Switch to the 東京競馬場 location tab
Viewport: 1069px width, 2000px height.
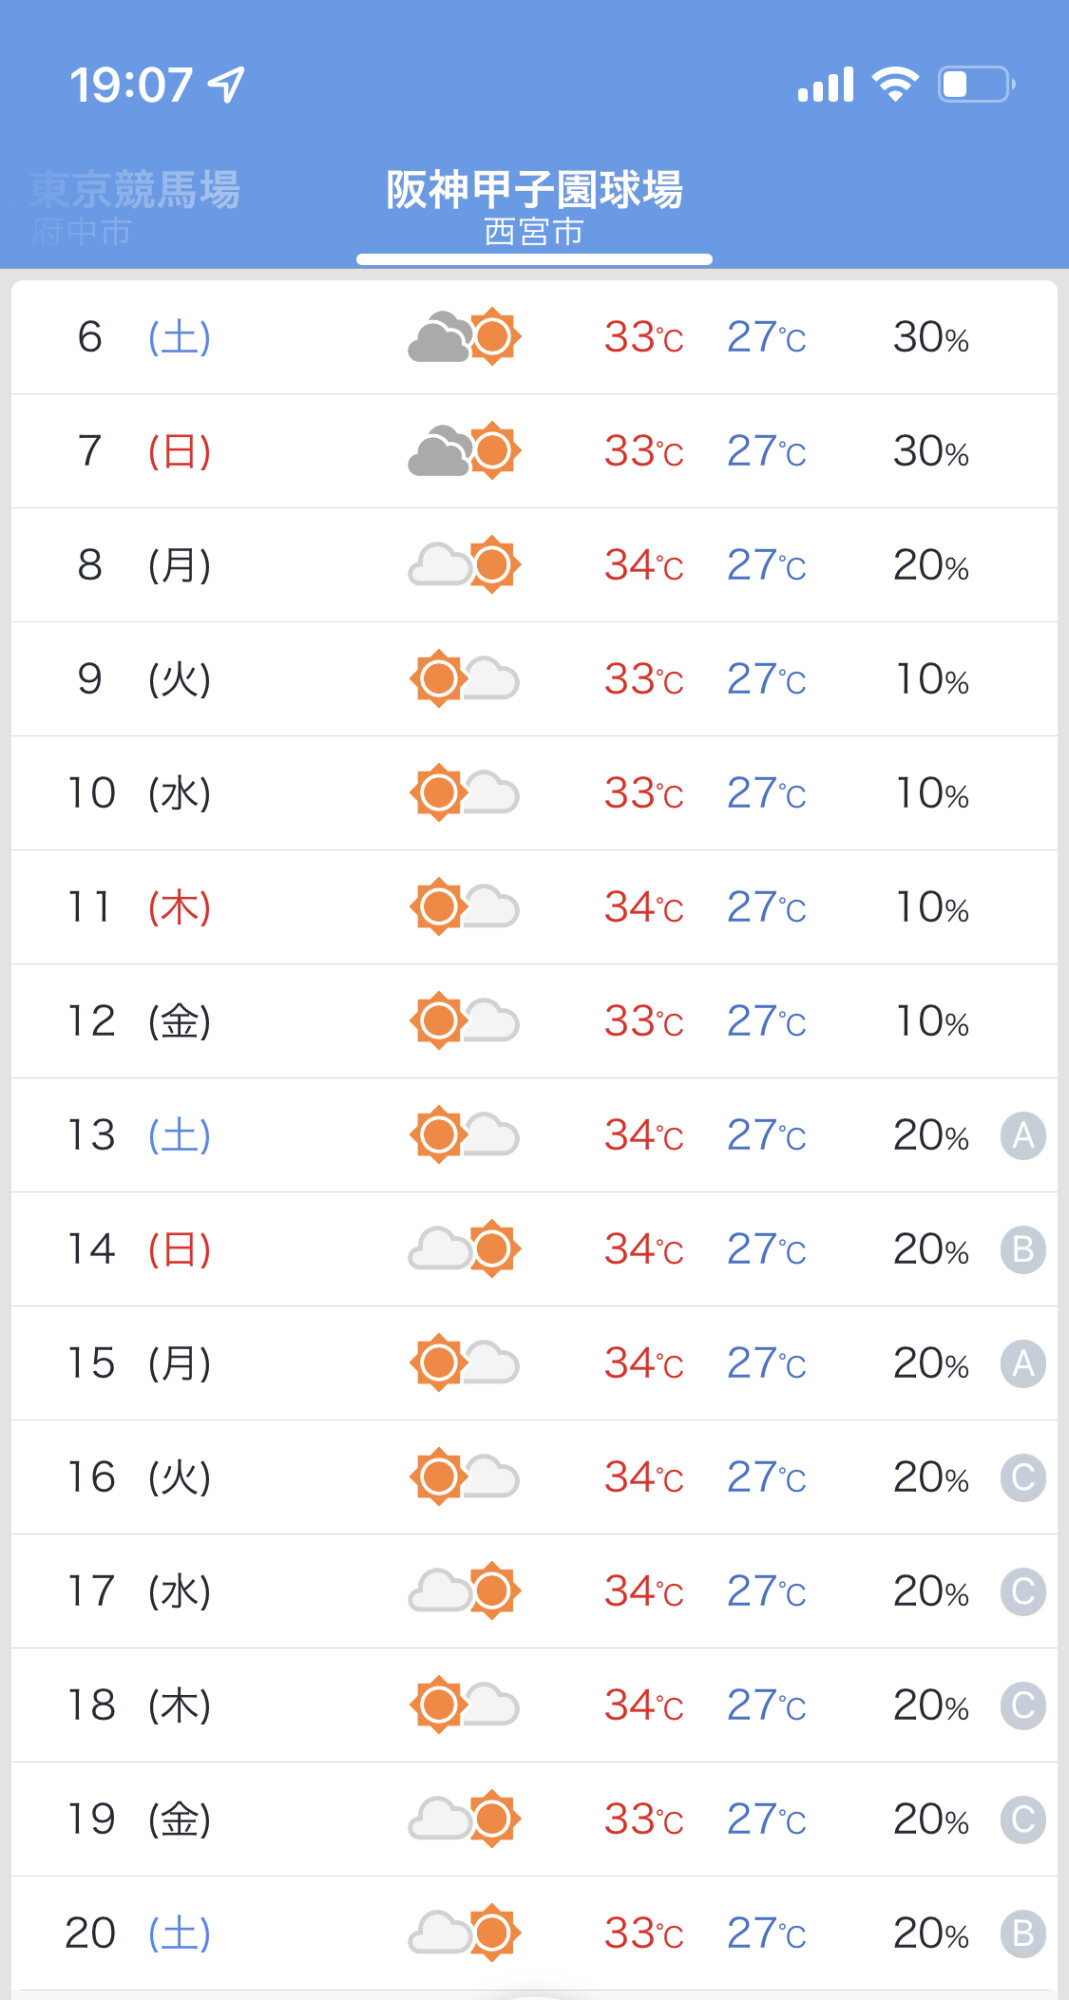click(134, 205)
